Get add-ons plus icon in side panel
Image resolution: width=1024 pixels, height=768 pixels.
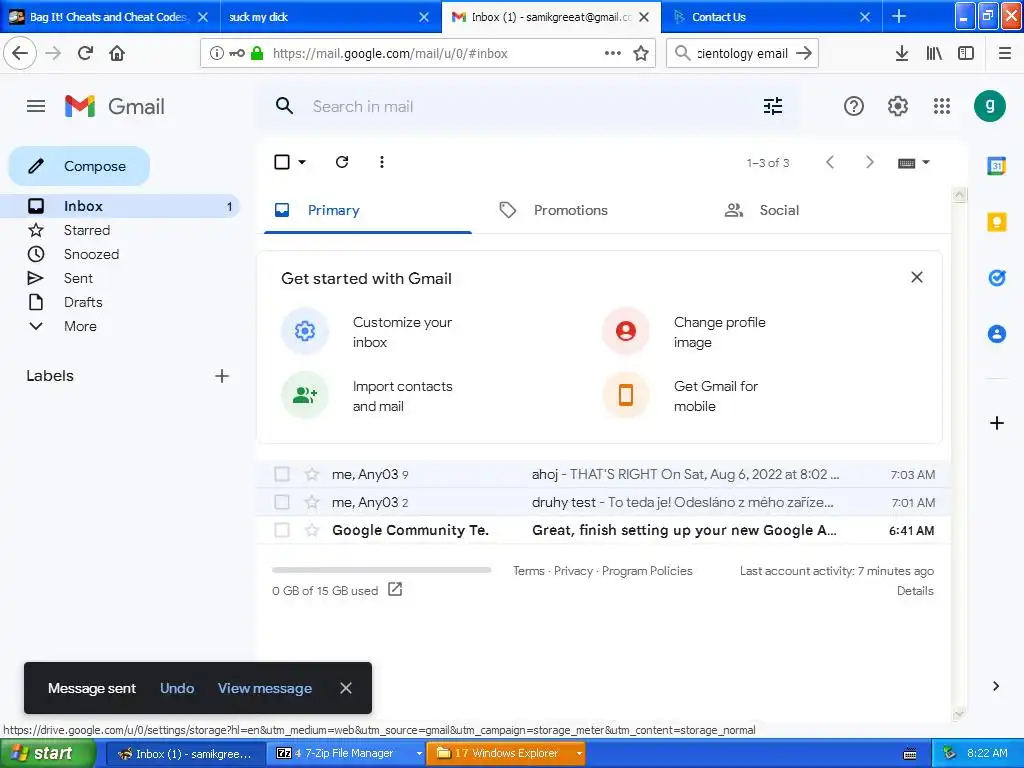point(997,423)
